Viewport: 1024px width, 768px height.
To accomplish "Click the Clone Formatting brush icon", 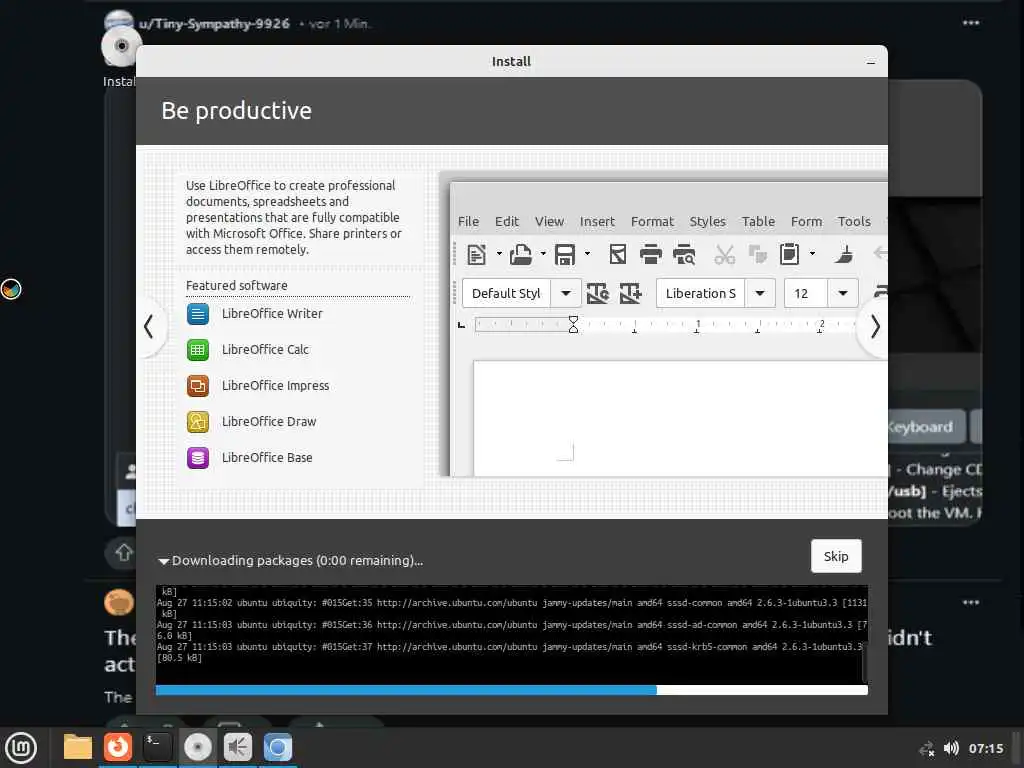I will point(844,254).
